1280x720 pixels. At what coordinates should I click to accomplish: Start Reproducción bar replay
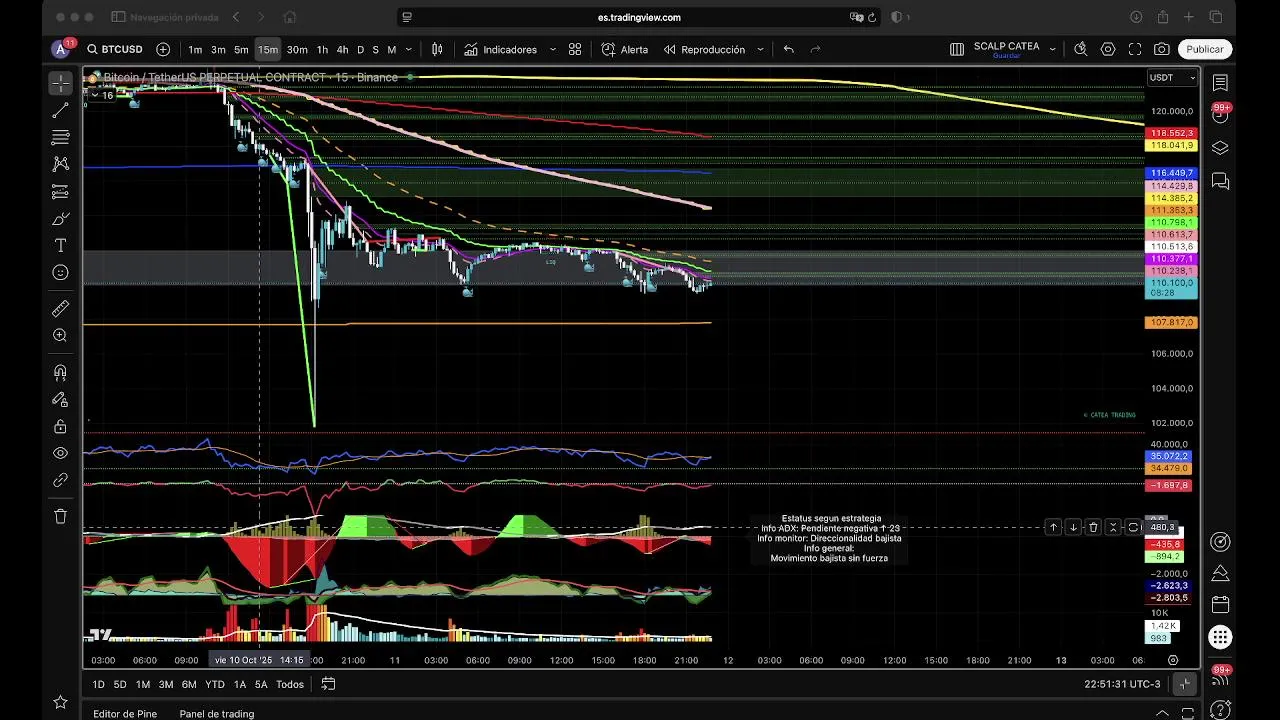[704, 49]
